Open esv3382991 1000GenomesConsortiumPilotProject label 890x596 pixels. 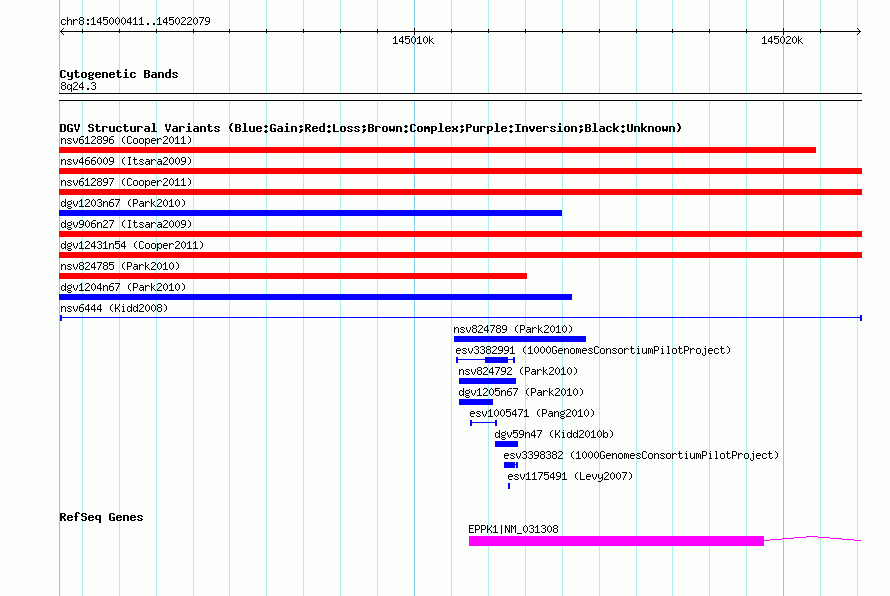pos(593,350)
